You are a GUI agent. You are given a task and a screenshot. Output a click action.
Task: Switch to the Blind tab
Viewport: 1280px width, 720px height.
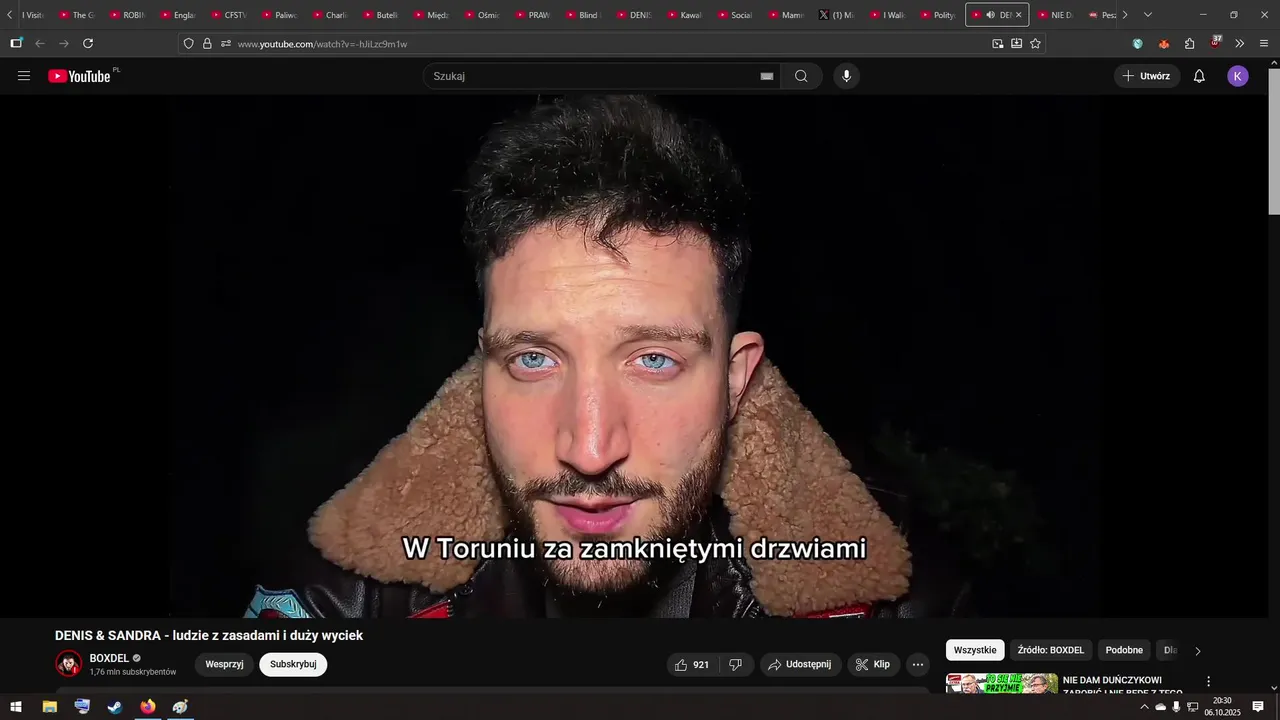point(584,15)
